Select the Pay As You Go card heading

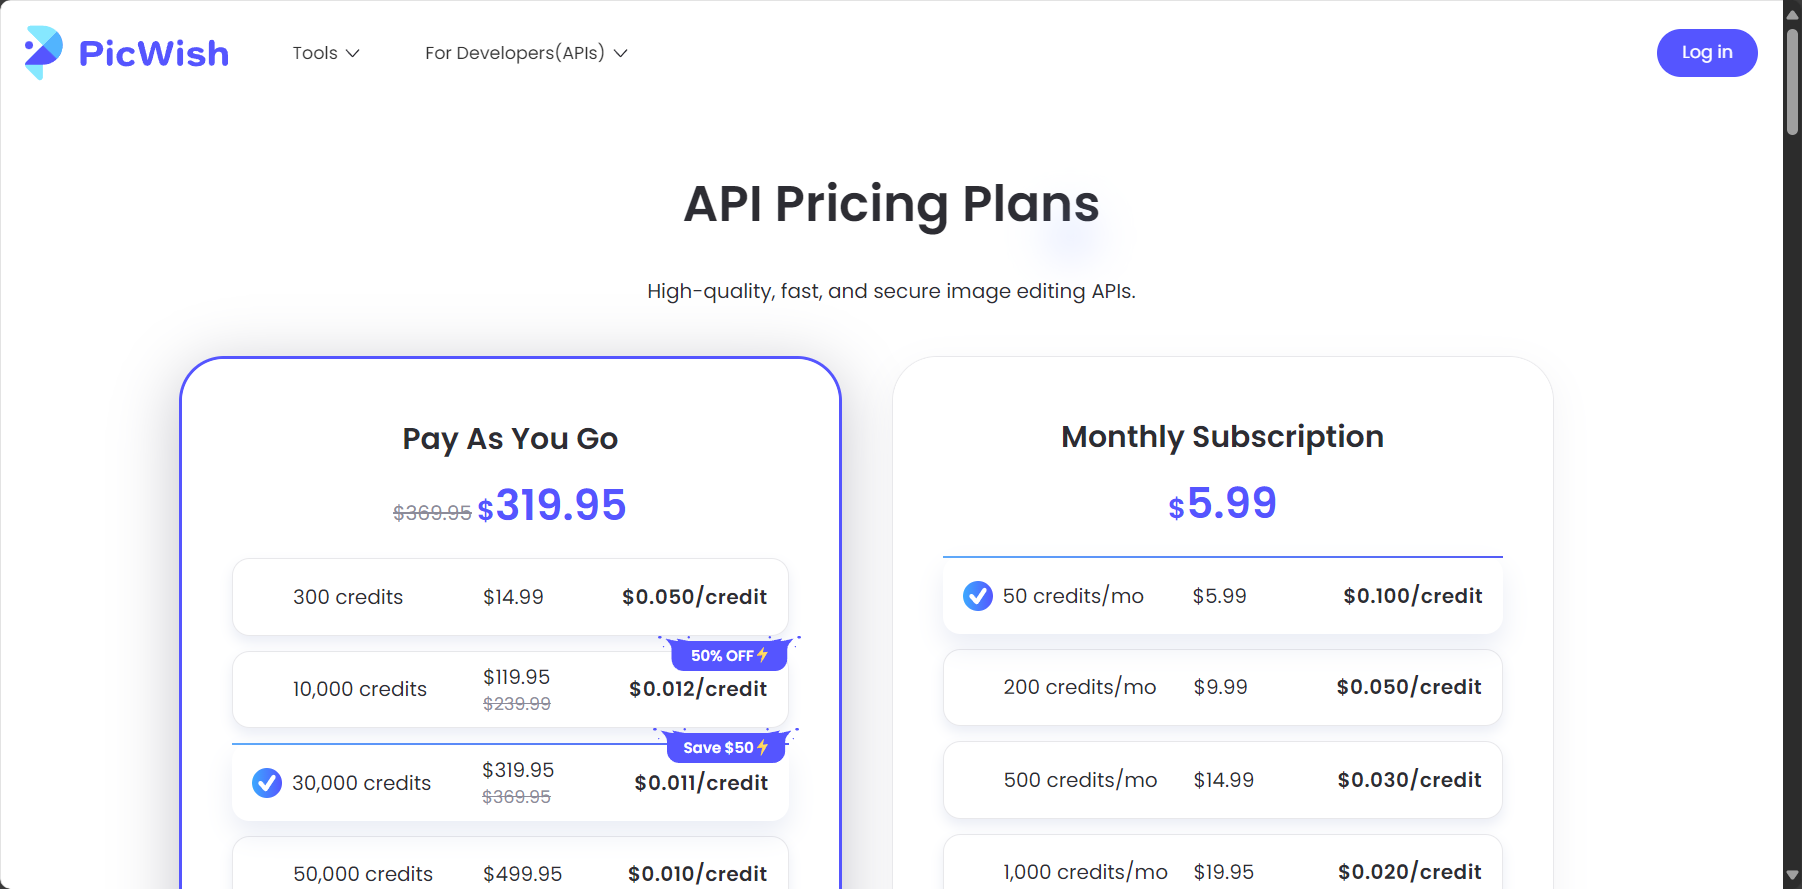510,439
